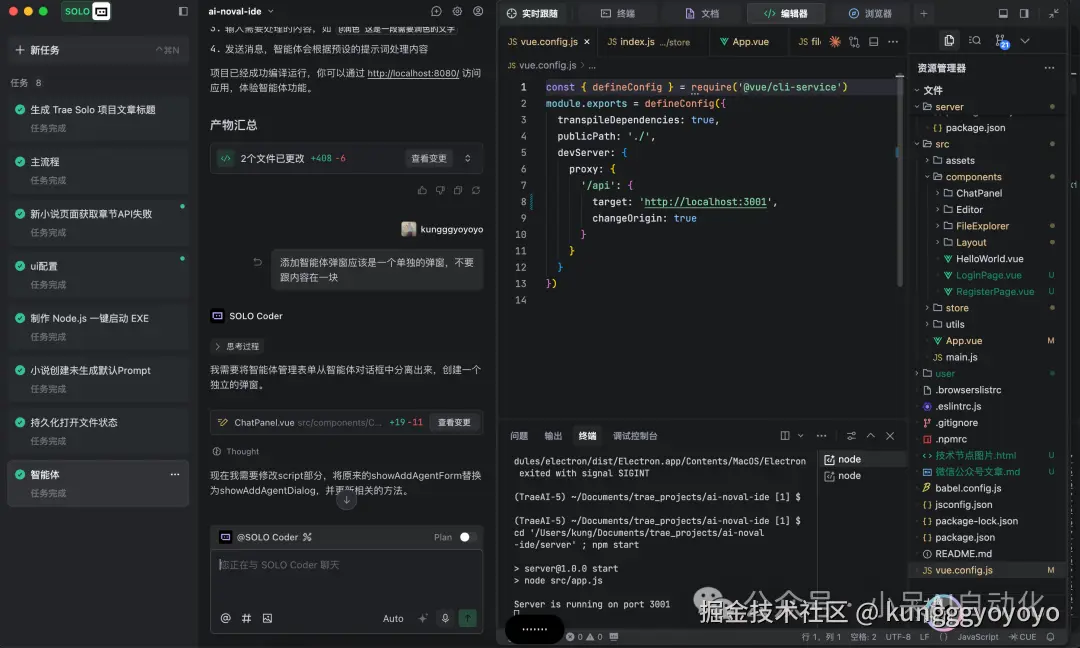Undo the user message with revert arrow
The image size is (1080, 648).
coord(258,262)
